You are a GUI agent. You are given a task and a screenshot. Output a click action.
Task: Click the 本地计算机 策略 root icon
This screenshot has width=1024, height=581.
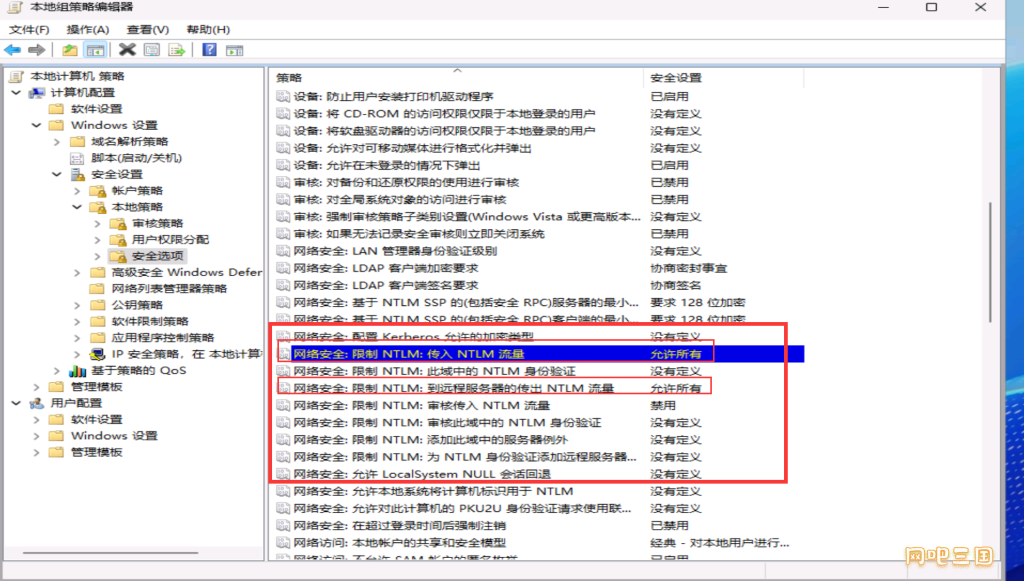coord(16,76)
